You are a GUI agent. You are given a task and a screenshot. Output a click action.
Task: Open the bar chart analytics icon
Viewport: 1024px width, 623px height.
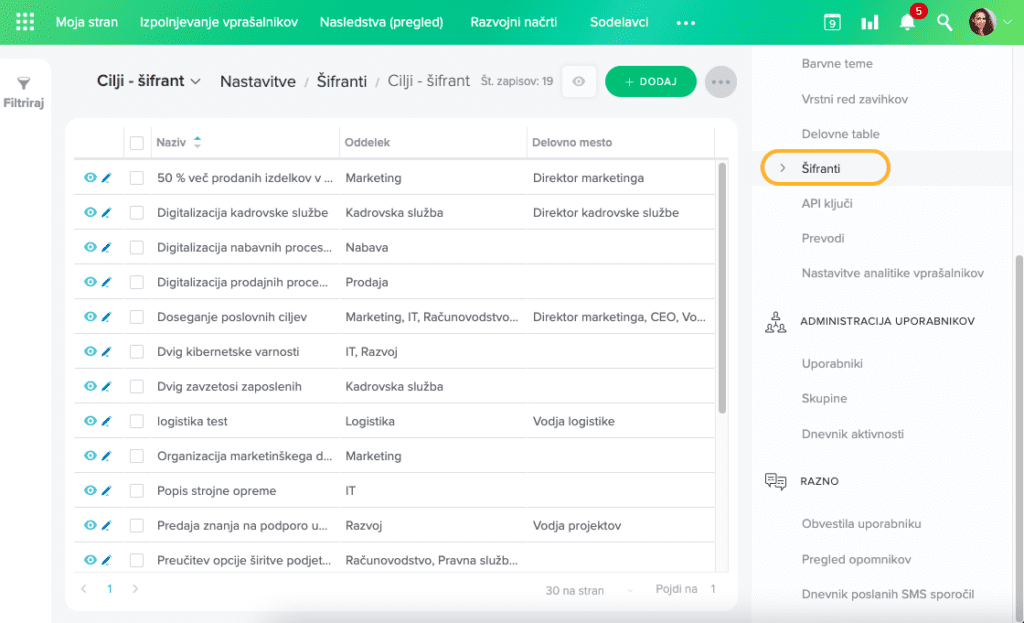tap(870, 22)
